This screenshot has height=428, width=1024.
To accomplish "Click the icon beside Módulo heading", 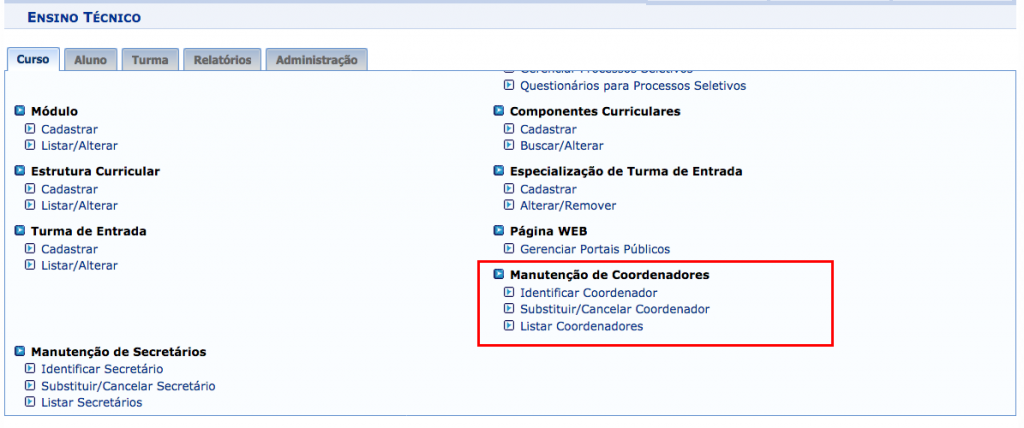I will (x=20, y=111).
